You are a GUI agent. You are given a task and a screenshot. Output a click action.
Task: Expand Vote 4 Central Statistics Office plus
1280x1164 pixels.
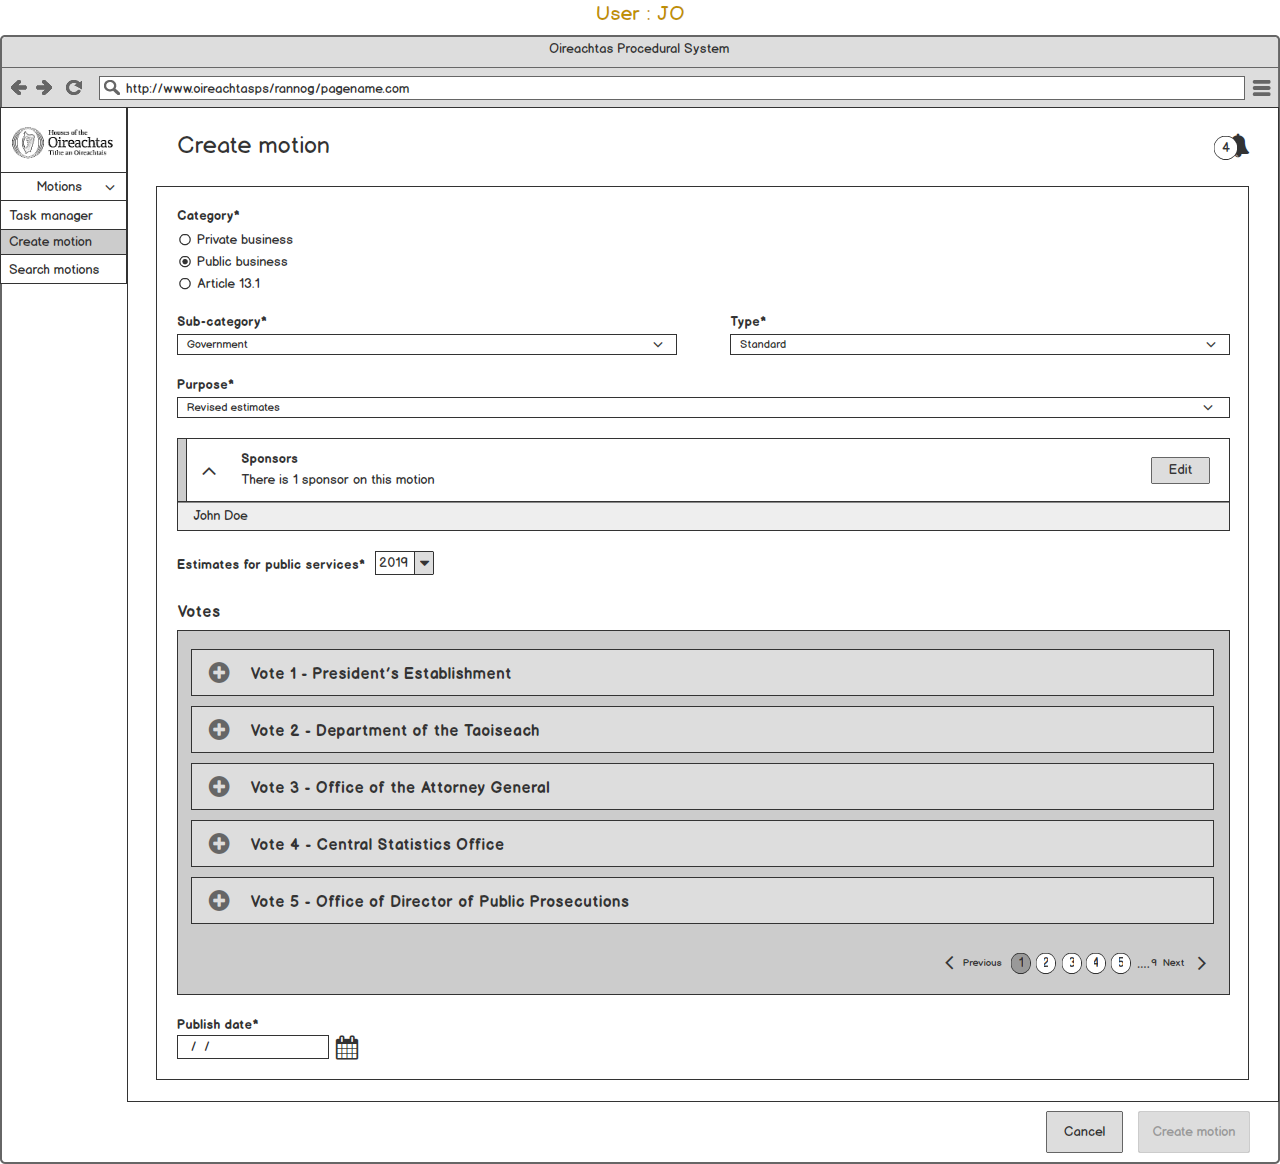pyautogui.click(x=219, y=844)
